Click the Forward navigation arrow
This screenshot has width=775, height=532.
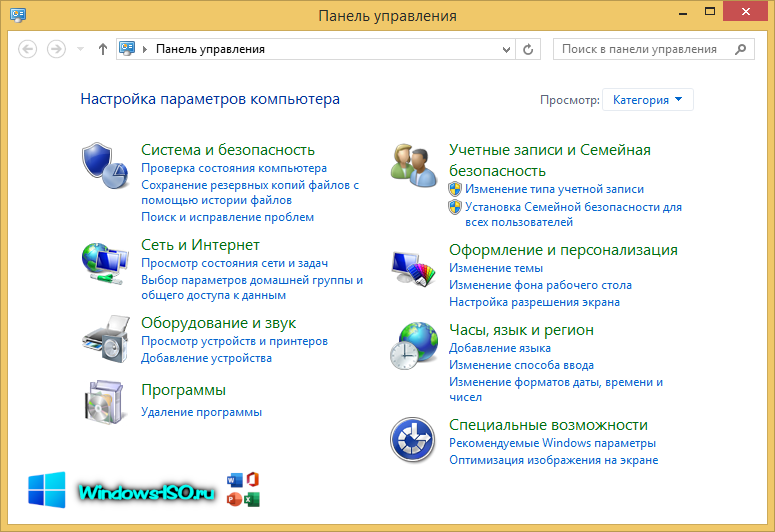pos(56,49)
